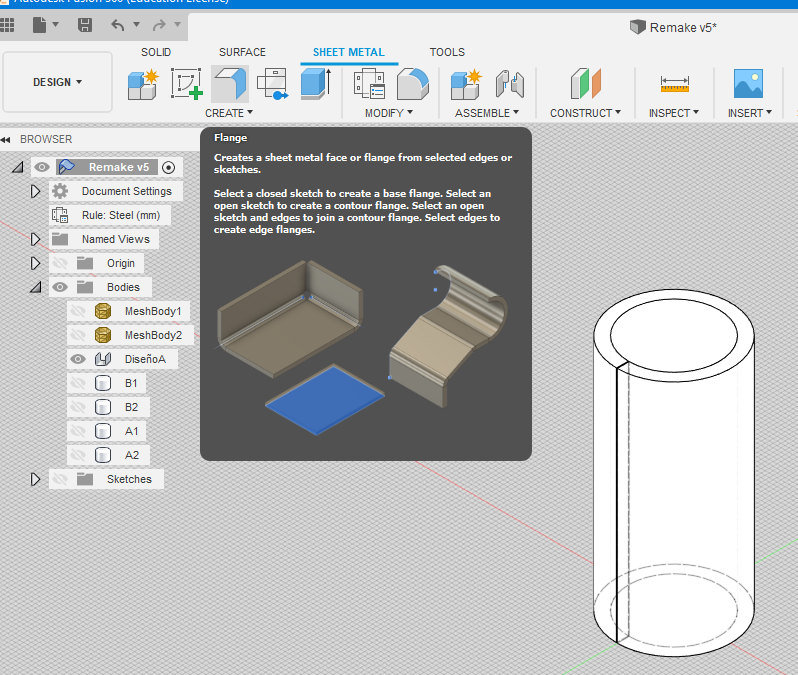Open the CONSTRUCT dropdown menu

tap(585, 113)
